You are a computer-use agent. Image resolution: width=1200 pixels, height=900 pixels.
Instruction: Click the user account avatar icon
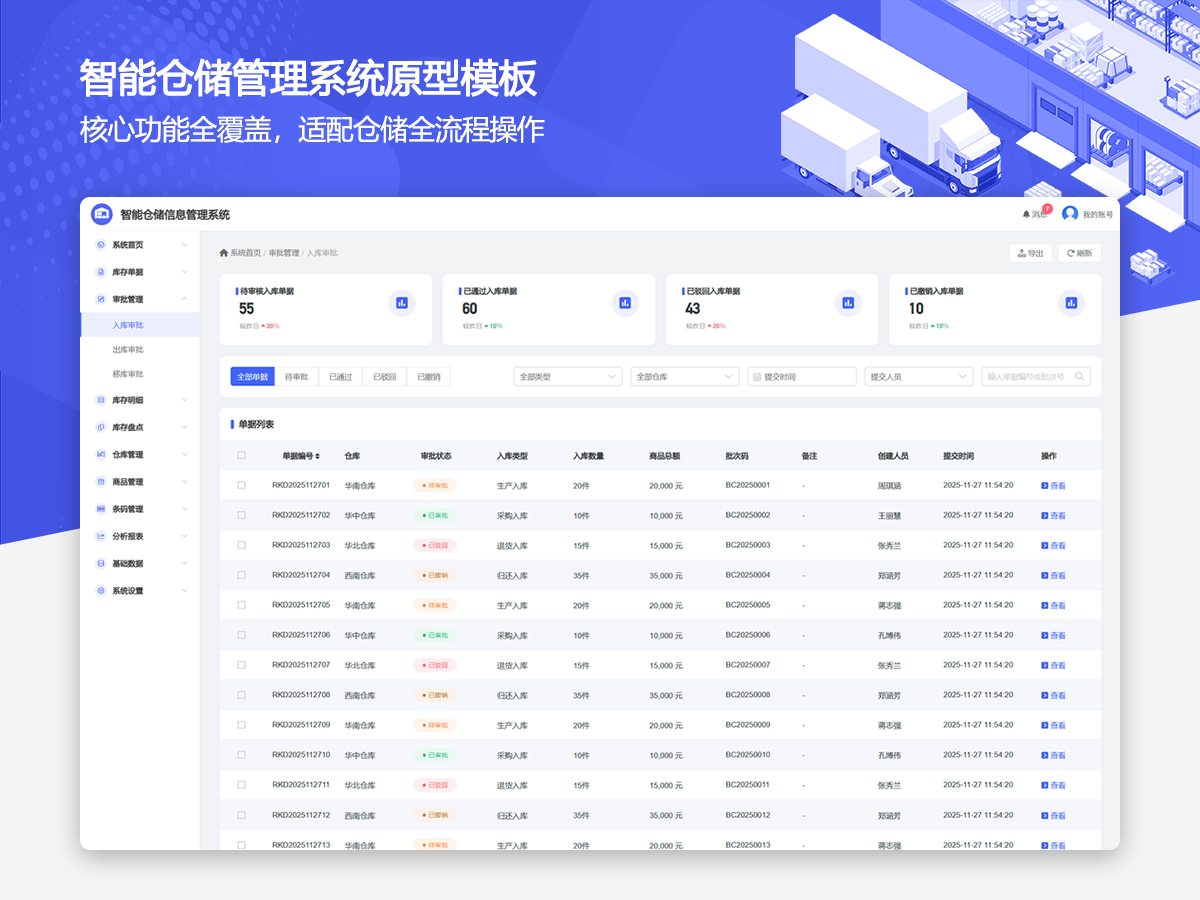(x=1070, y=214)
